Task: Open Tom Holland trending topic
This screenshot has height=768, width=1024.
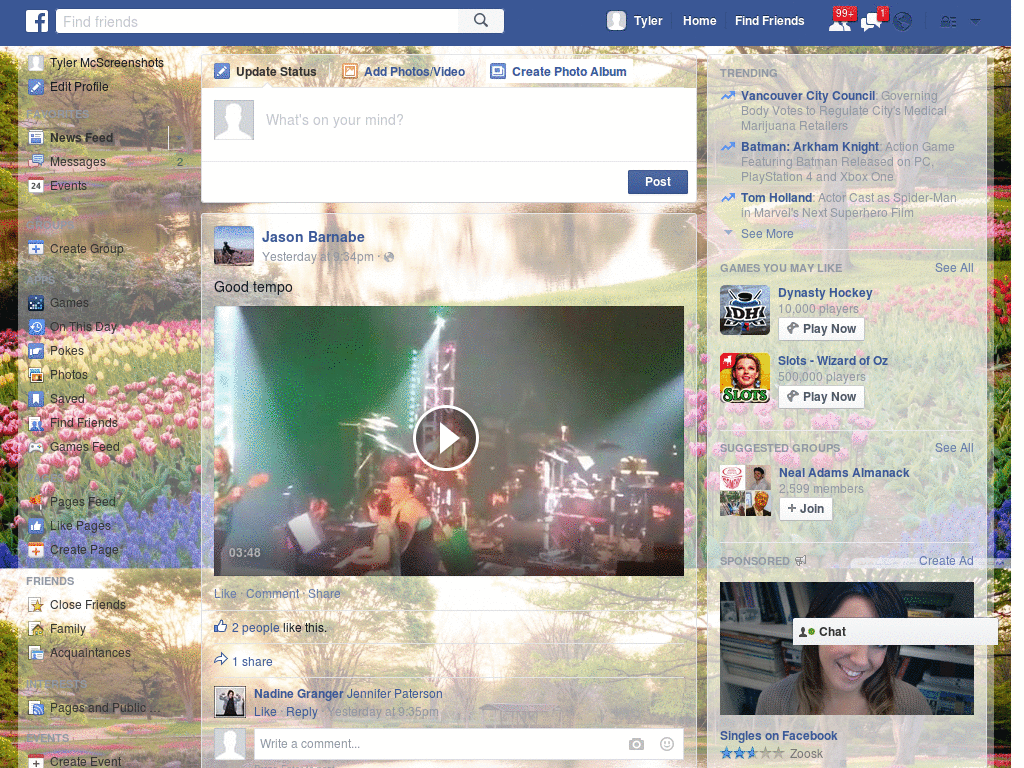Action: pos(776,198)
